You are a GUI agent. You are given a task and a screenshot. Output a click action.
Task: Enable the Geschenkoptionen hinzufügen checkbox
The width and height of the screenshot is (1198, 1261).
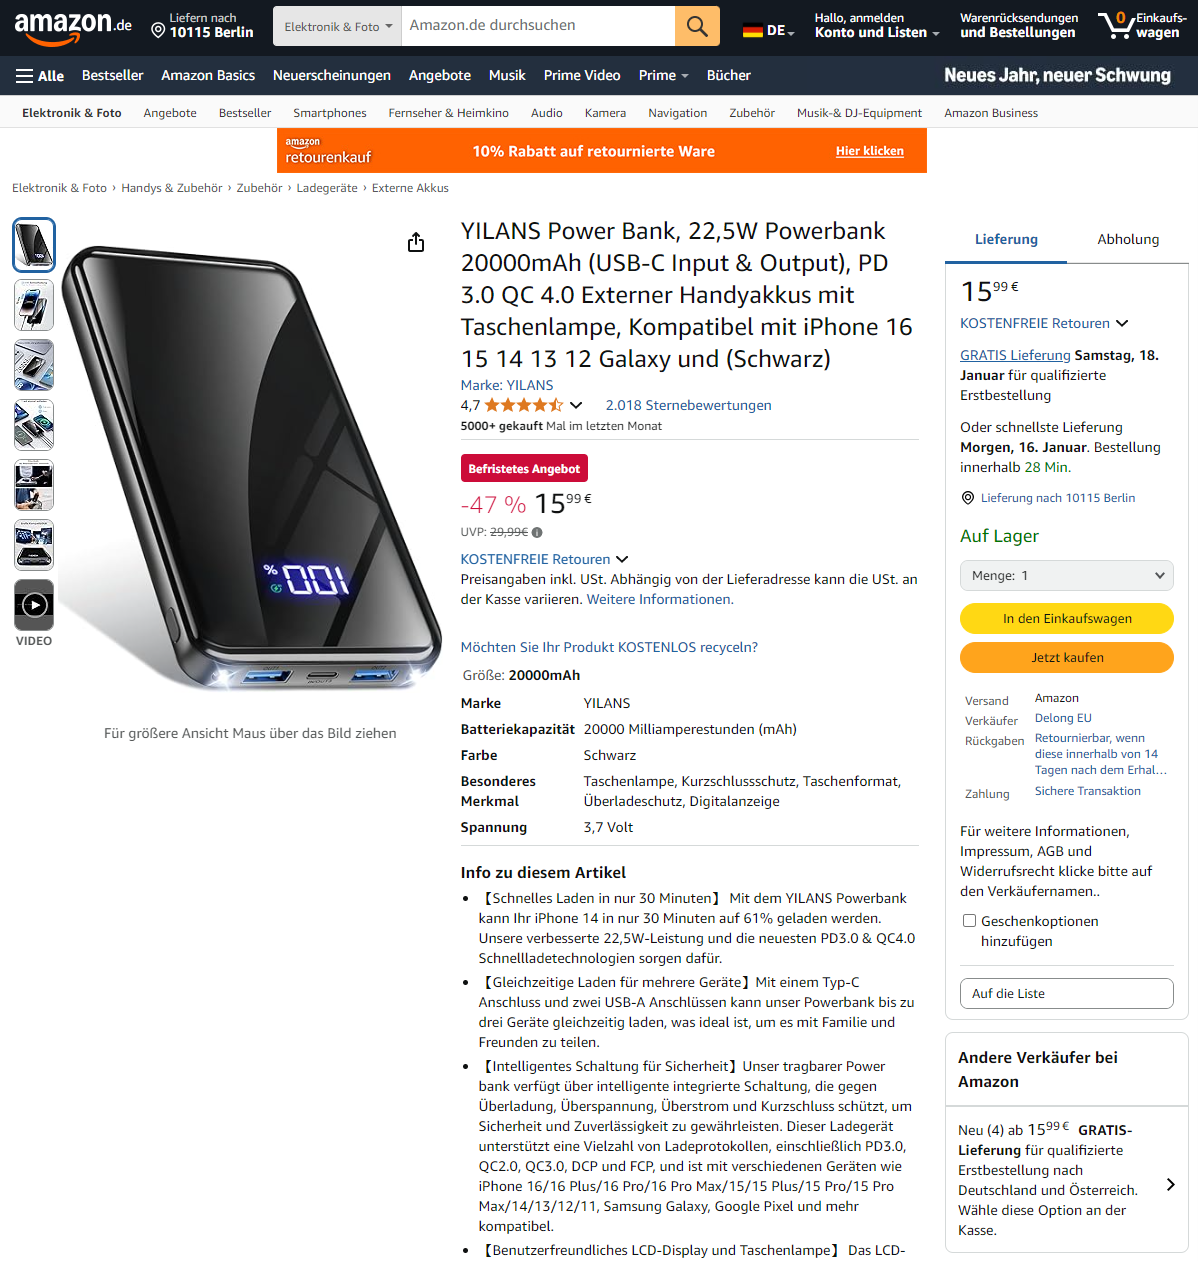coord(969,921)
